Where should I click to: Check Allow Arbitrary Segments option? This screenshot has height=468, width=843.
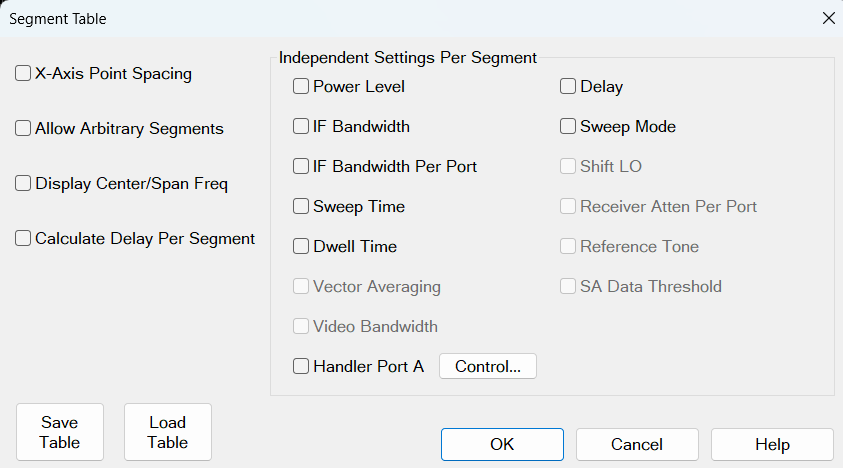click(x=23, y=129)
